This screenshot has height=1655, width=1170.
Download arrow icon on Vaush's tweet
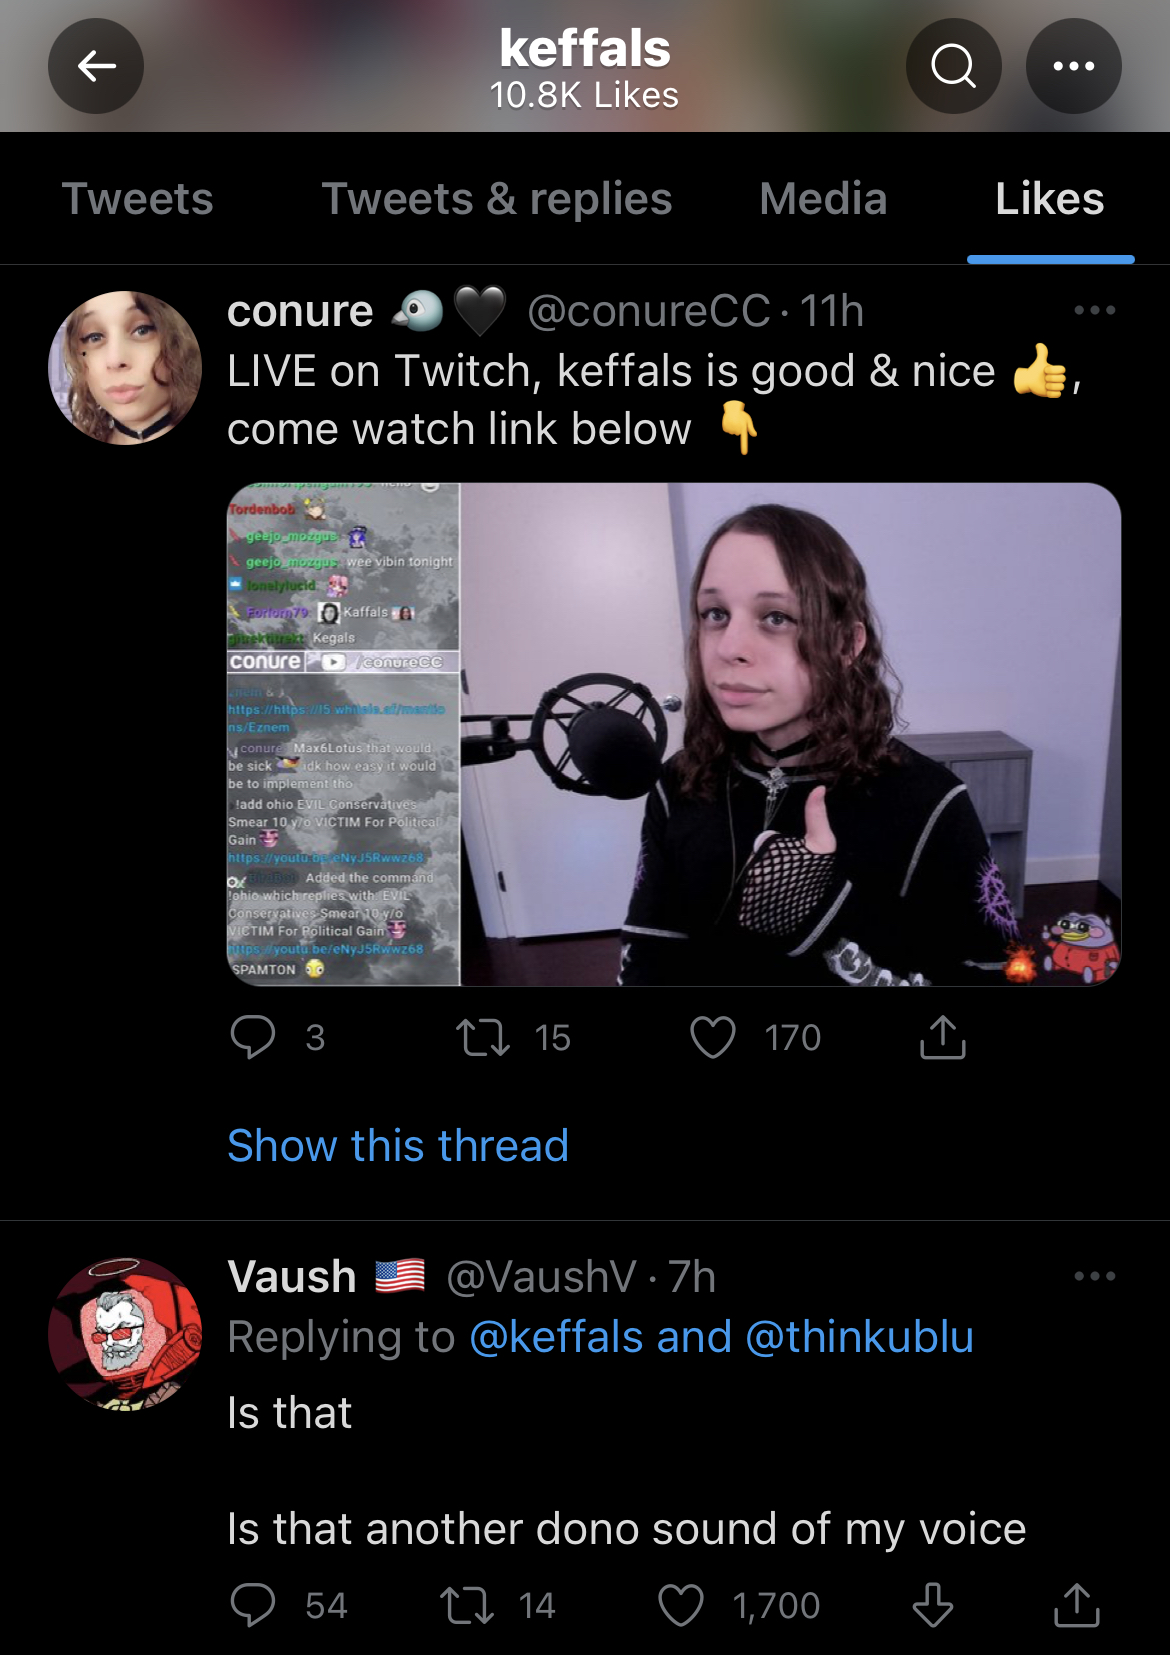(x=933, y=1605)
